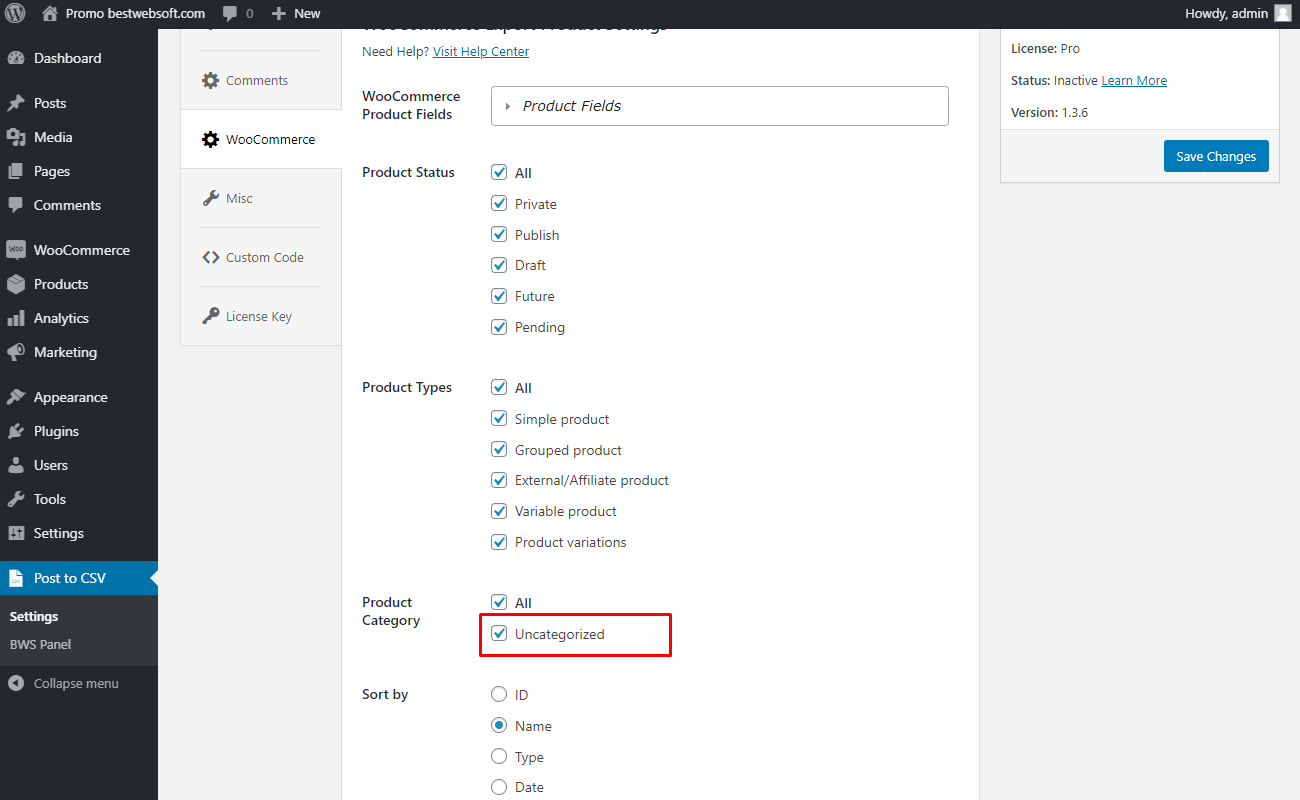
Task: Click the Tools wrench icon in sidebar
Action: 16,499
